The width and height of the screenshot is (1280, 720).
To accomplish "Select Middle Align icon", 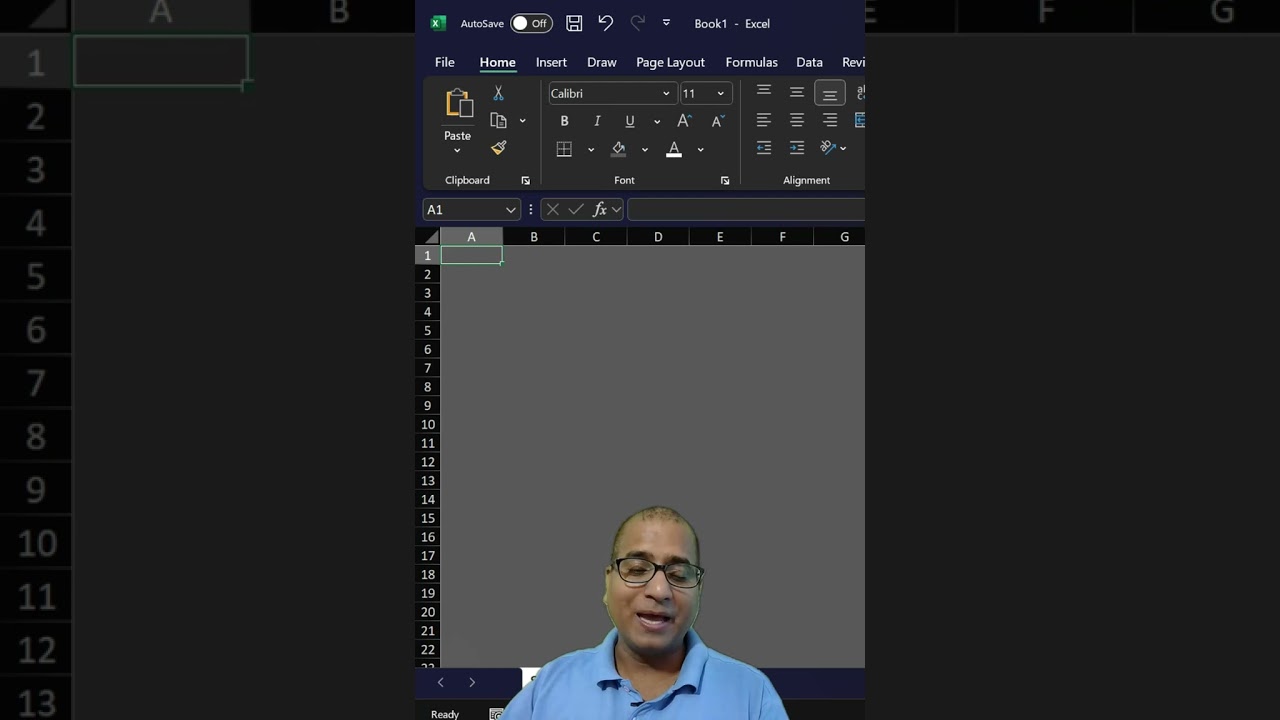I will (x=797, y=92).
